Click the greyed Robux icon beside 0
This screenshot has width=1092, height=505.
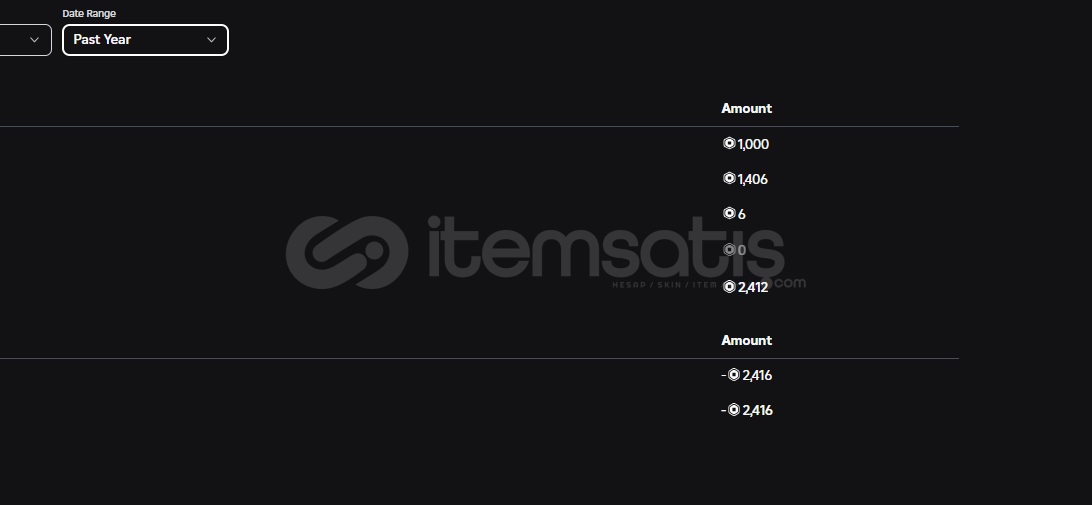pos(729,249)
